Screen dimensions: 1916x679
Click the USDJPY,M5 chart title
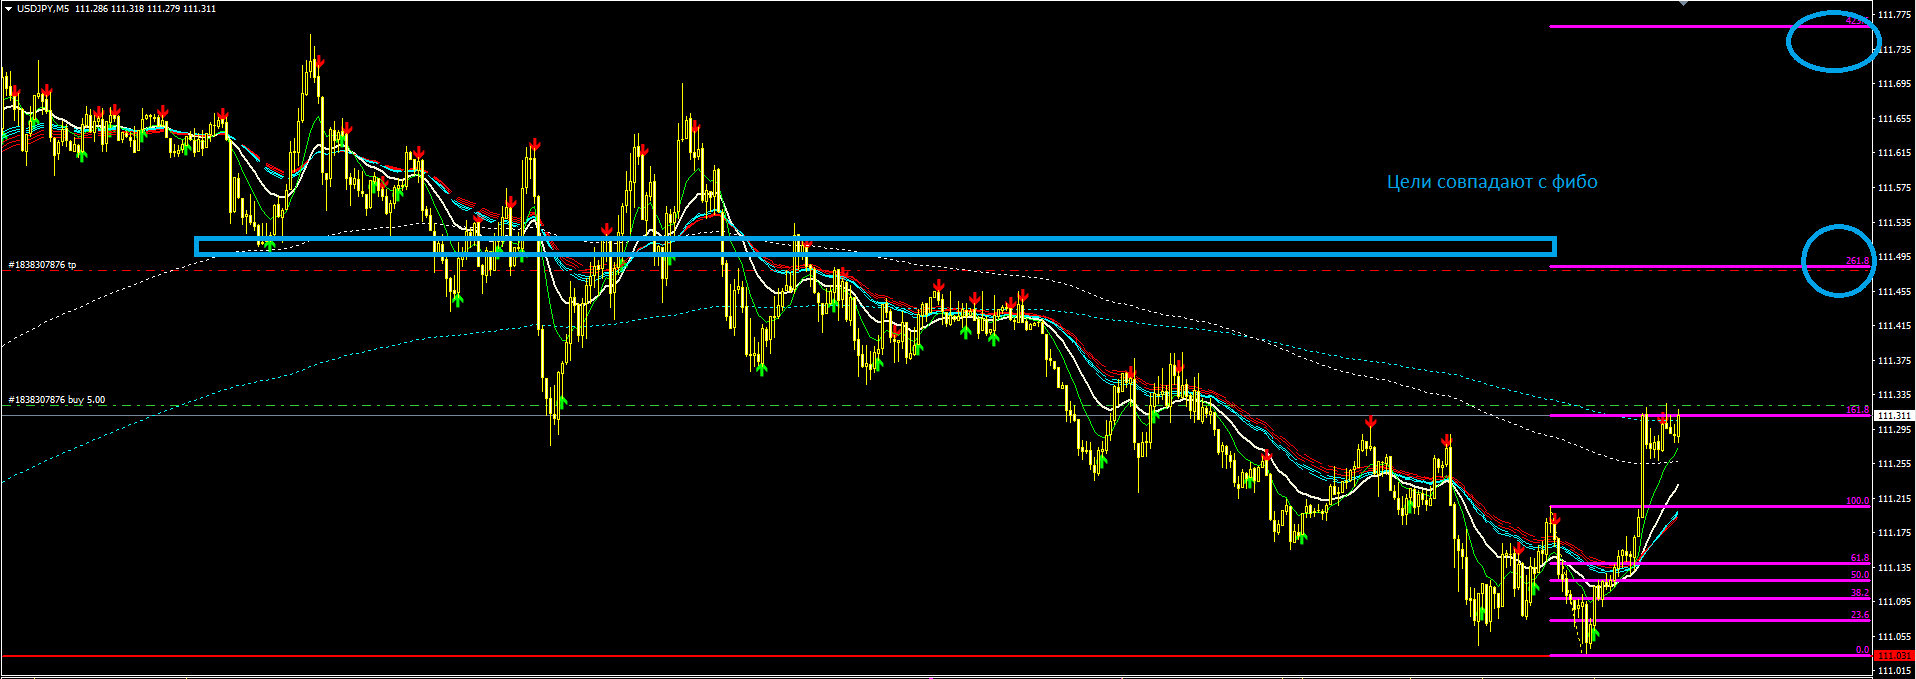coord(42,8)
